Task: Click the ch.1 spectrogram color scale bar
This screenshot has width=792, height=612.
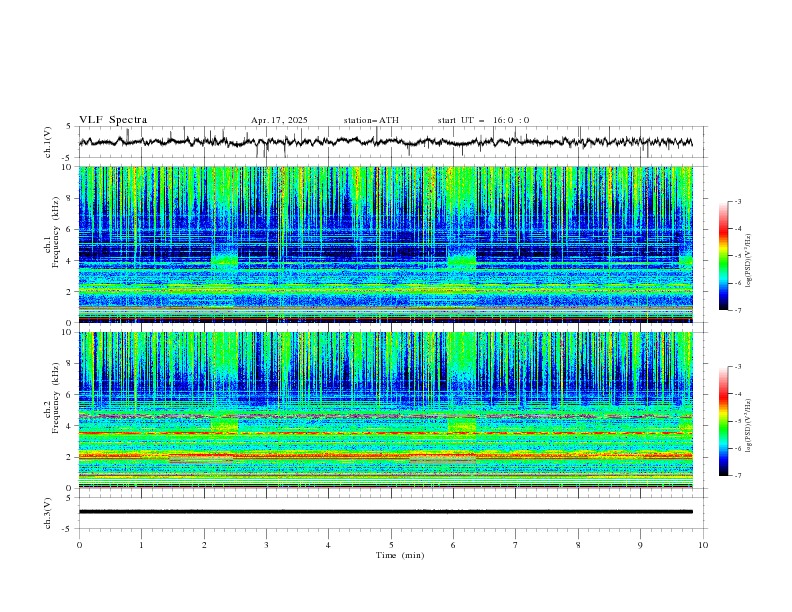Action: [724, 256]
